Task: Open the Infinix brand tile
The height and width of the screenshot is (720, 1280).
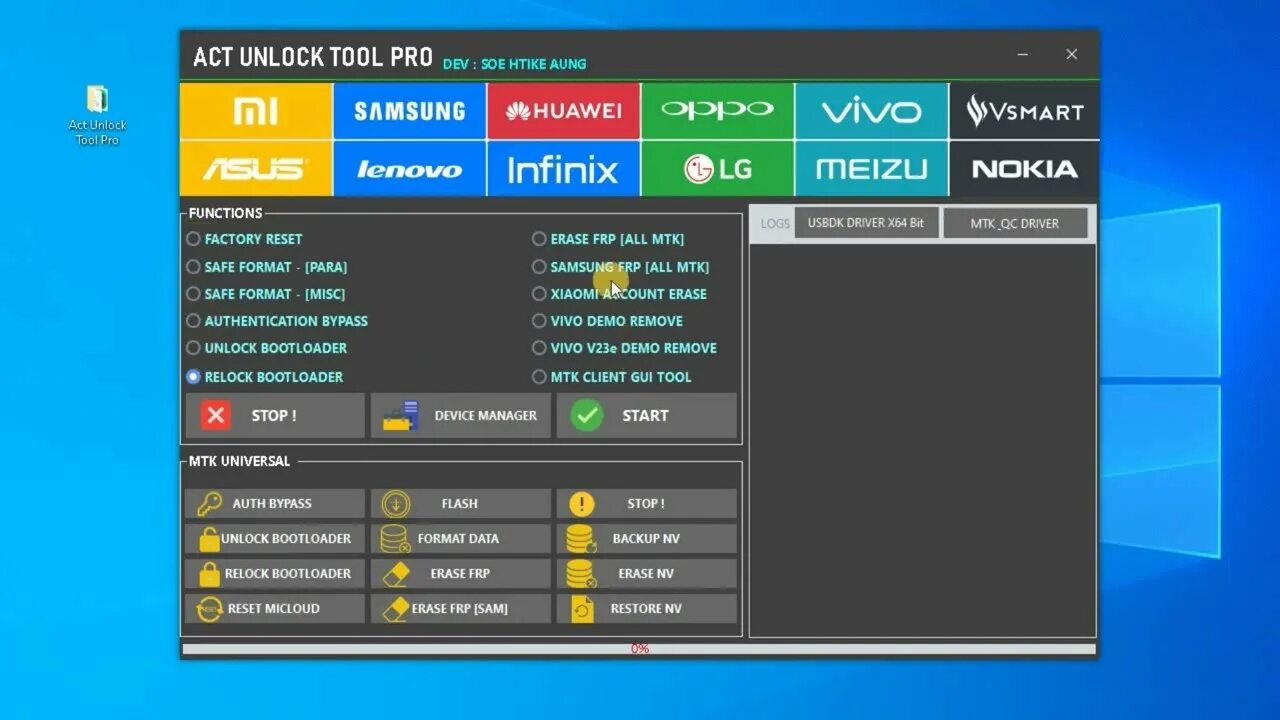Action: [564, 169]
